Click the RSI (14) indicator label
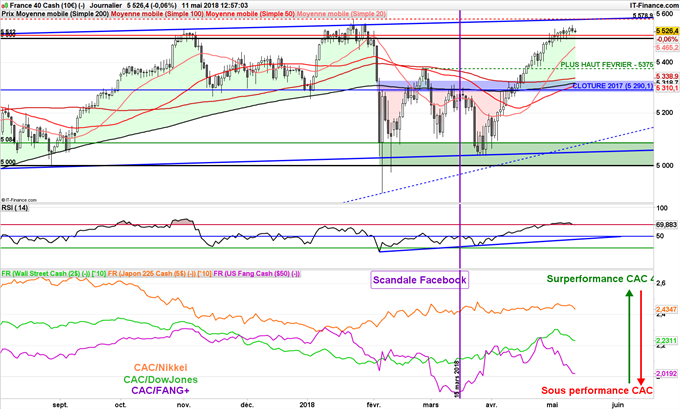 pyautogui.click(x=15, y=208)
